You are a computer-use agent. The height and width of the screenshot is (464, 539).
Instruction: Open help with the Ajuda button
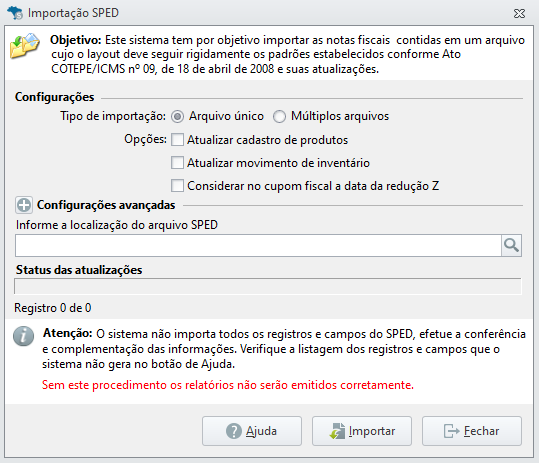pyautogui.click(x=252, y=431)
